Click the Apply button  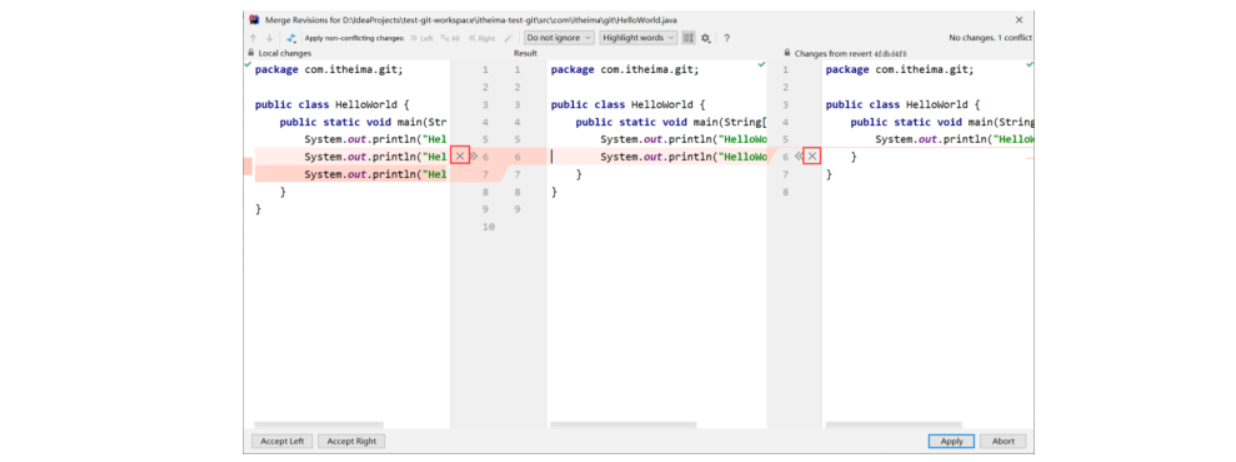[951, 441]
